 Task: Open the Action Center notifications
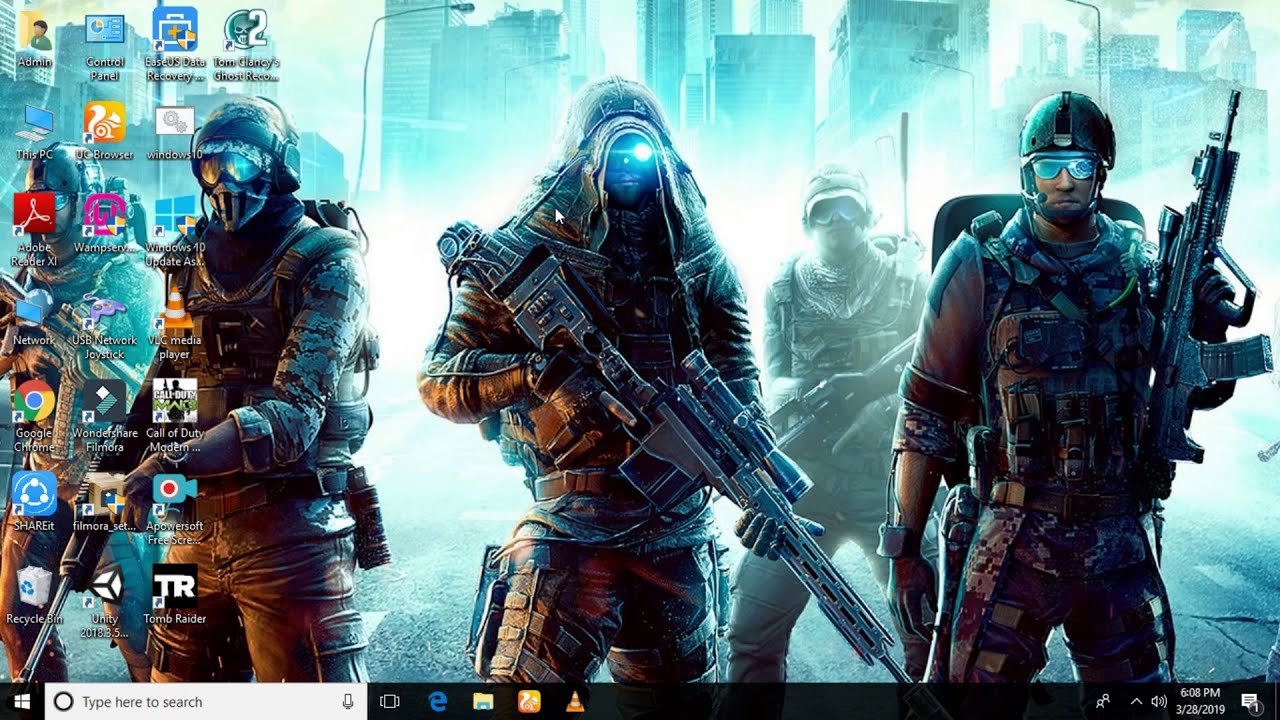1250,702
